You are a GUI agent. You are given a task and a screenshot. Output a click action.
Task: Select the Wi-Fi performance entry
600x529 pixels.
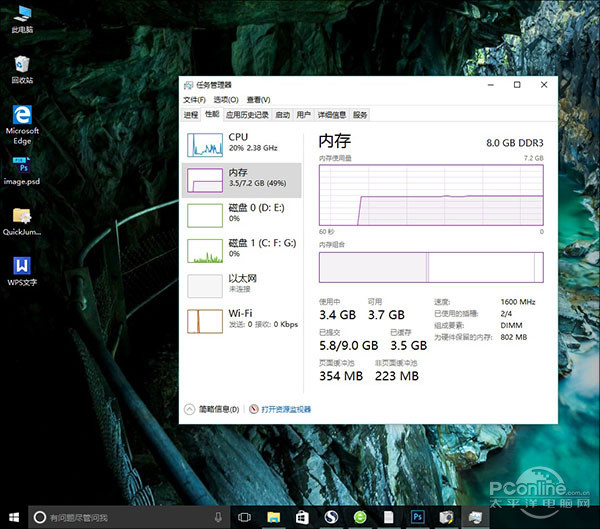click(x=242, y=321)
